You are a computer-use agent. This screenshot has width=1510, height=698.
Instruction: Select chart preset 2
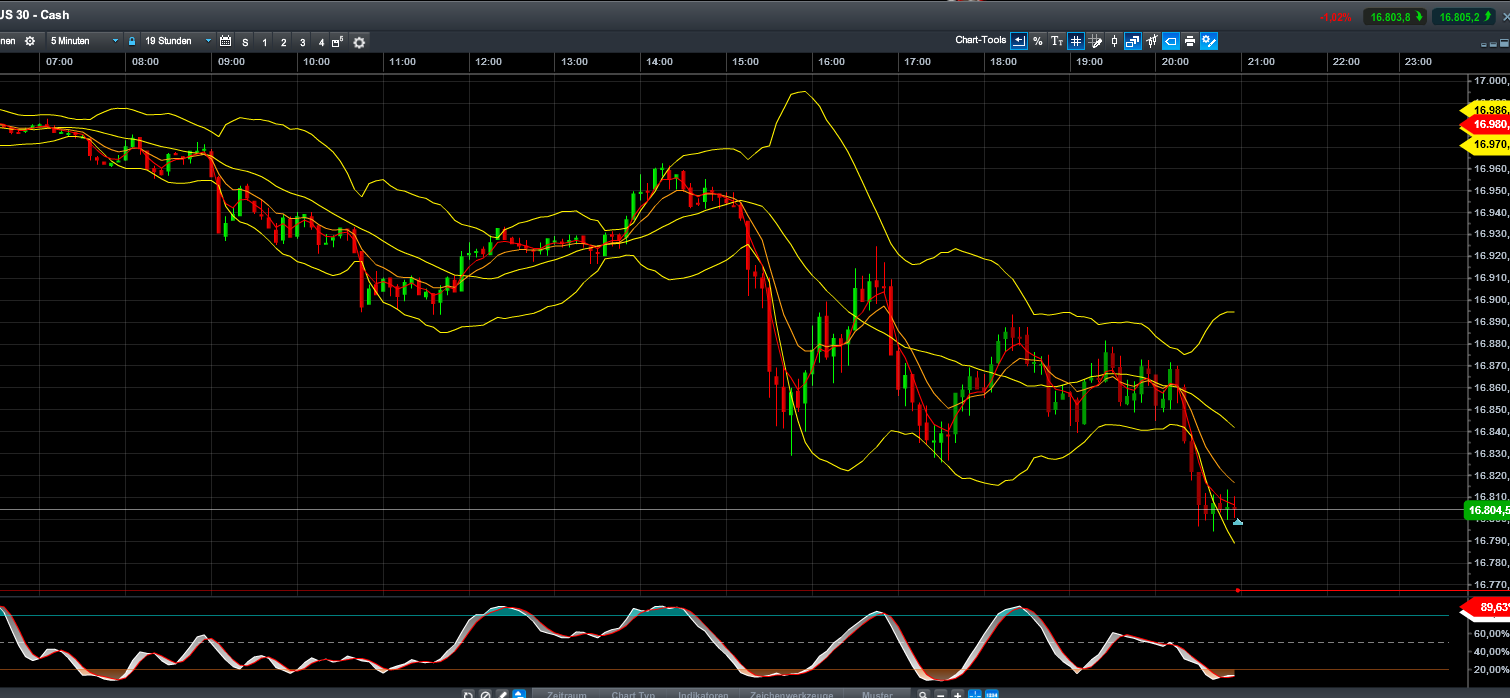coord(284,42)
